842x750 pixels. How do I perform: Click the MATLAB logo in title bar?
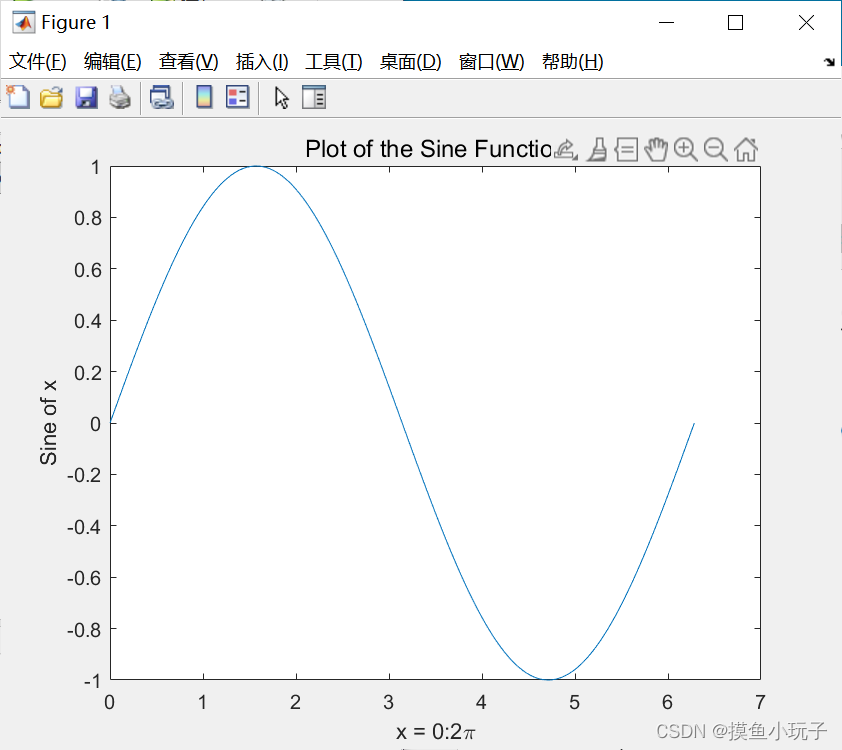pos(24,23)
